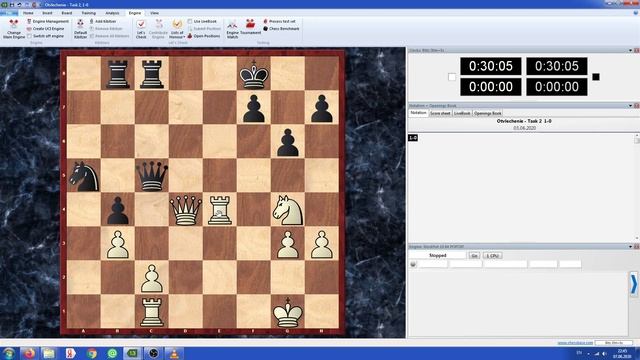The width and height of the screenshot is (640, 360).
Task: Open the Home ribbon tab
Action: click(28, 13)
